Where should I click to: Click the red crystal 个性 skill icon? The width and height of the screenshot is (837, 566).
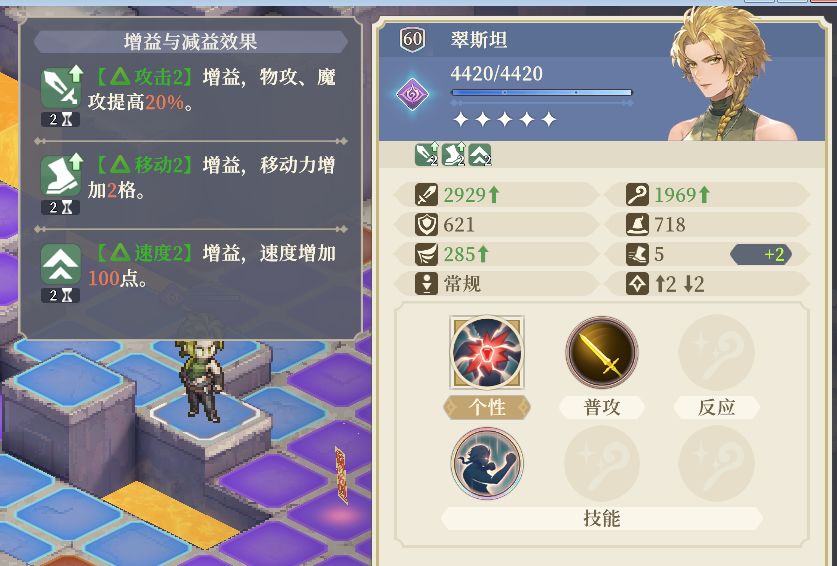click(487, 352)
